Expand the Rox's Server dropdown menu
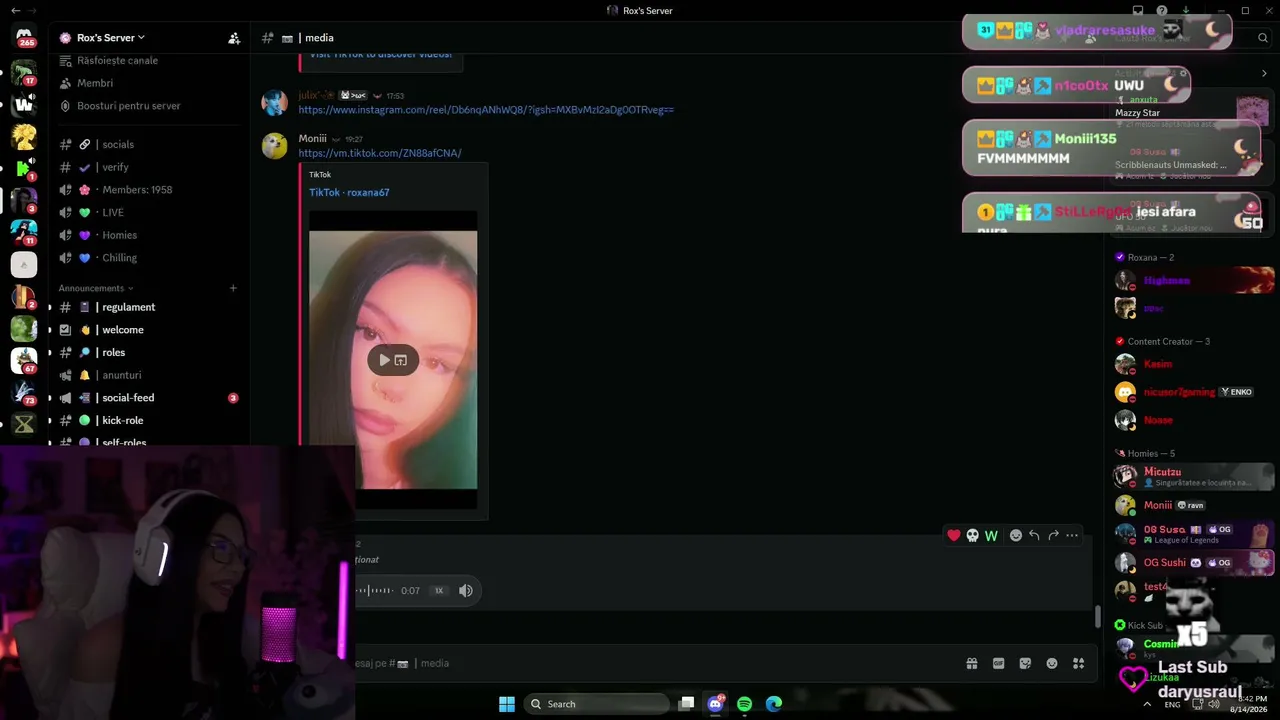1280x720 pixels. [x=110, y=38]
